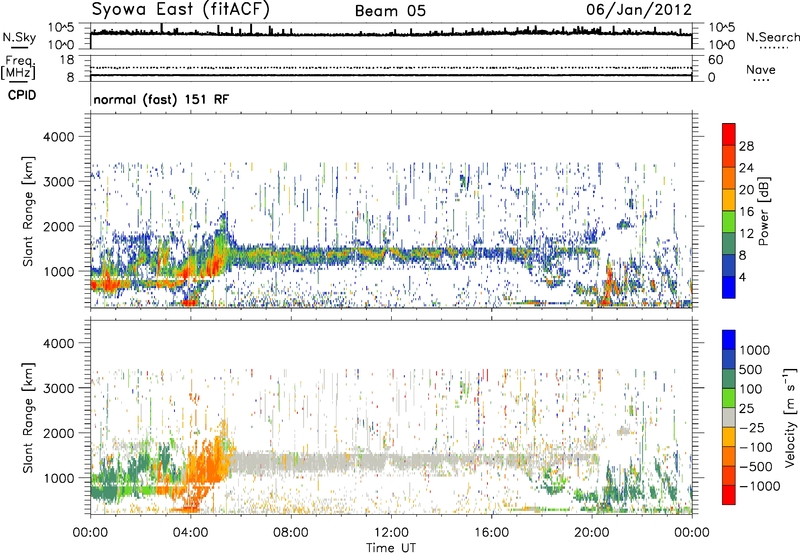
Task: Click the solid frequency line near 8 MHz
Action: 391,75
